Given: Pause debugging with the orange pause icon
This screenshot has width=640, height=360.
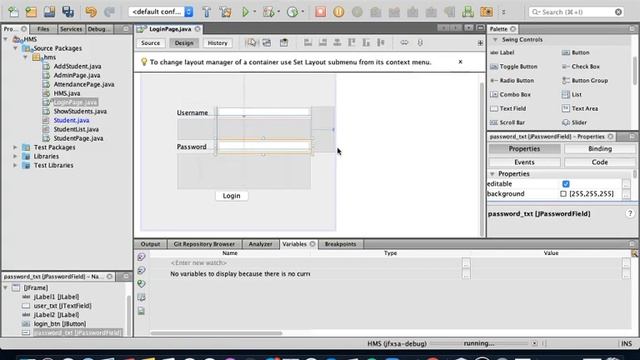Looking at the screenshot, I should pos(338,12).
